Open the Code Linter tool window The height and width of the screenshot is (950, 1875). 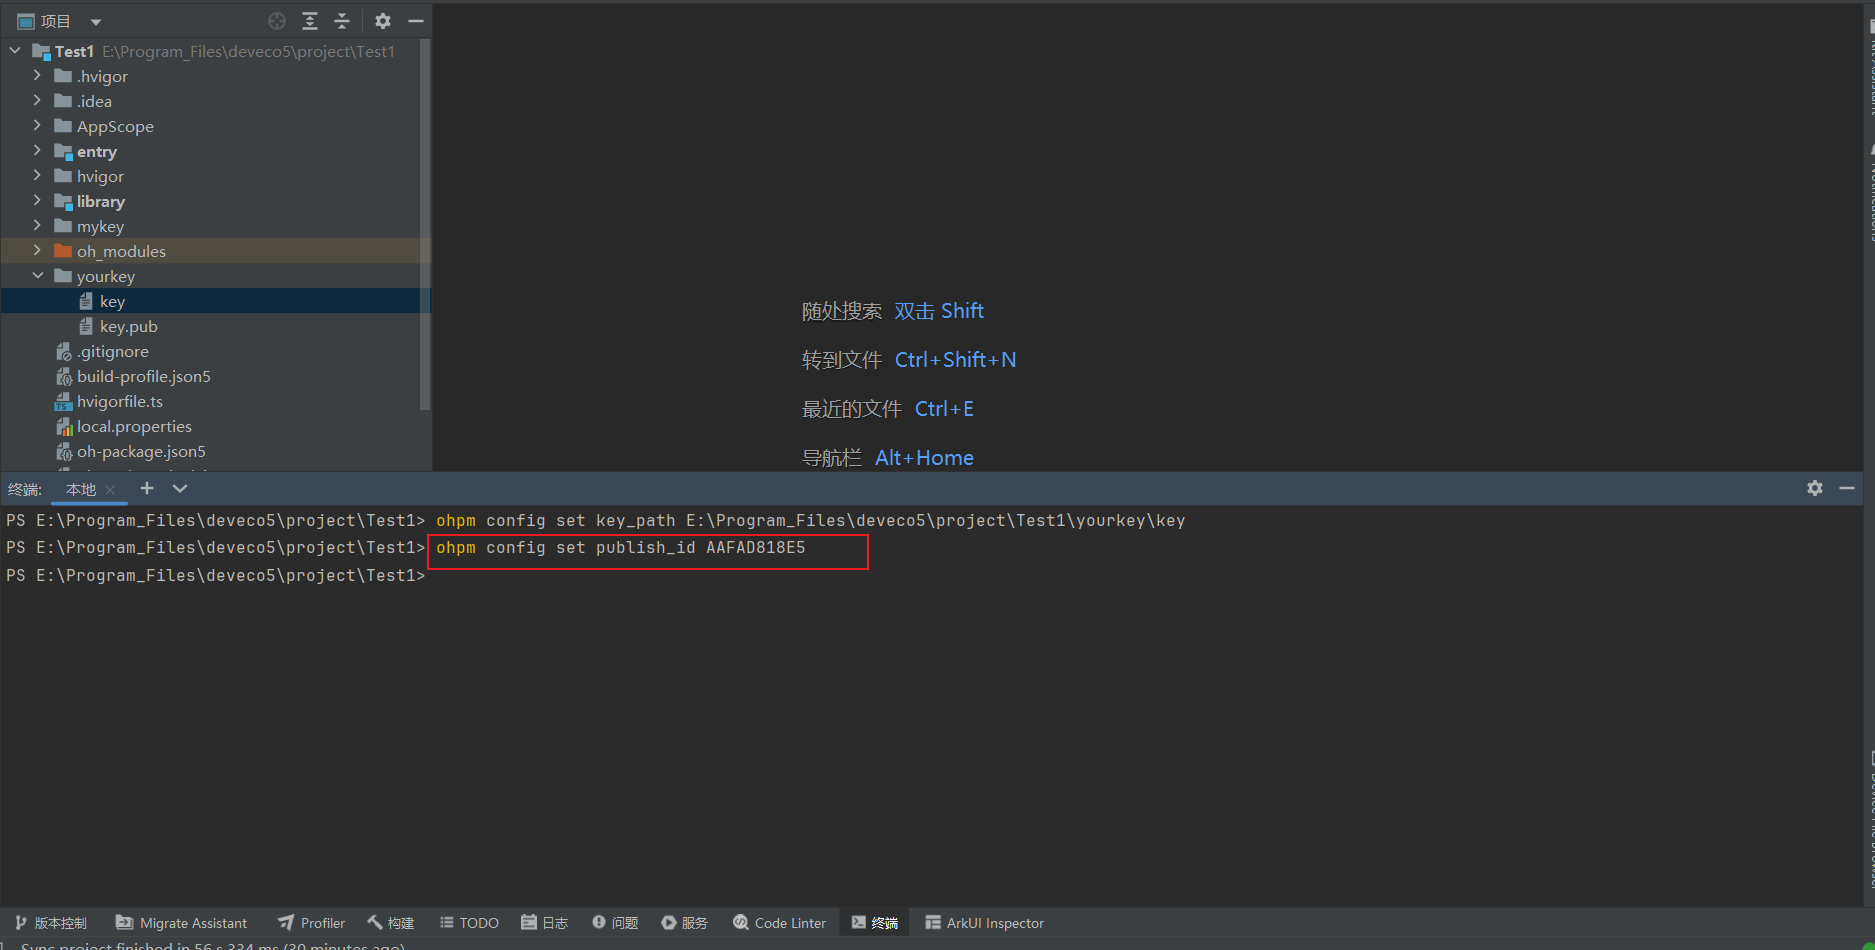(780, 923)
